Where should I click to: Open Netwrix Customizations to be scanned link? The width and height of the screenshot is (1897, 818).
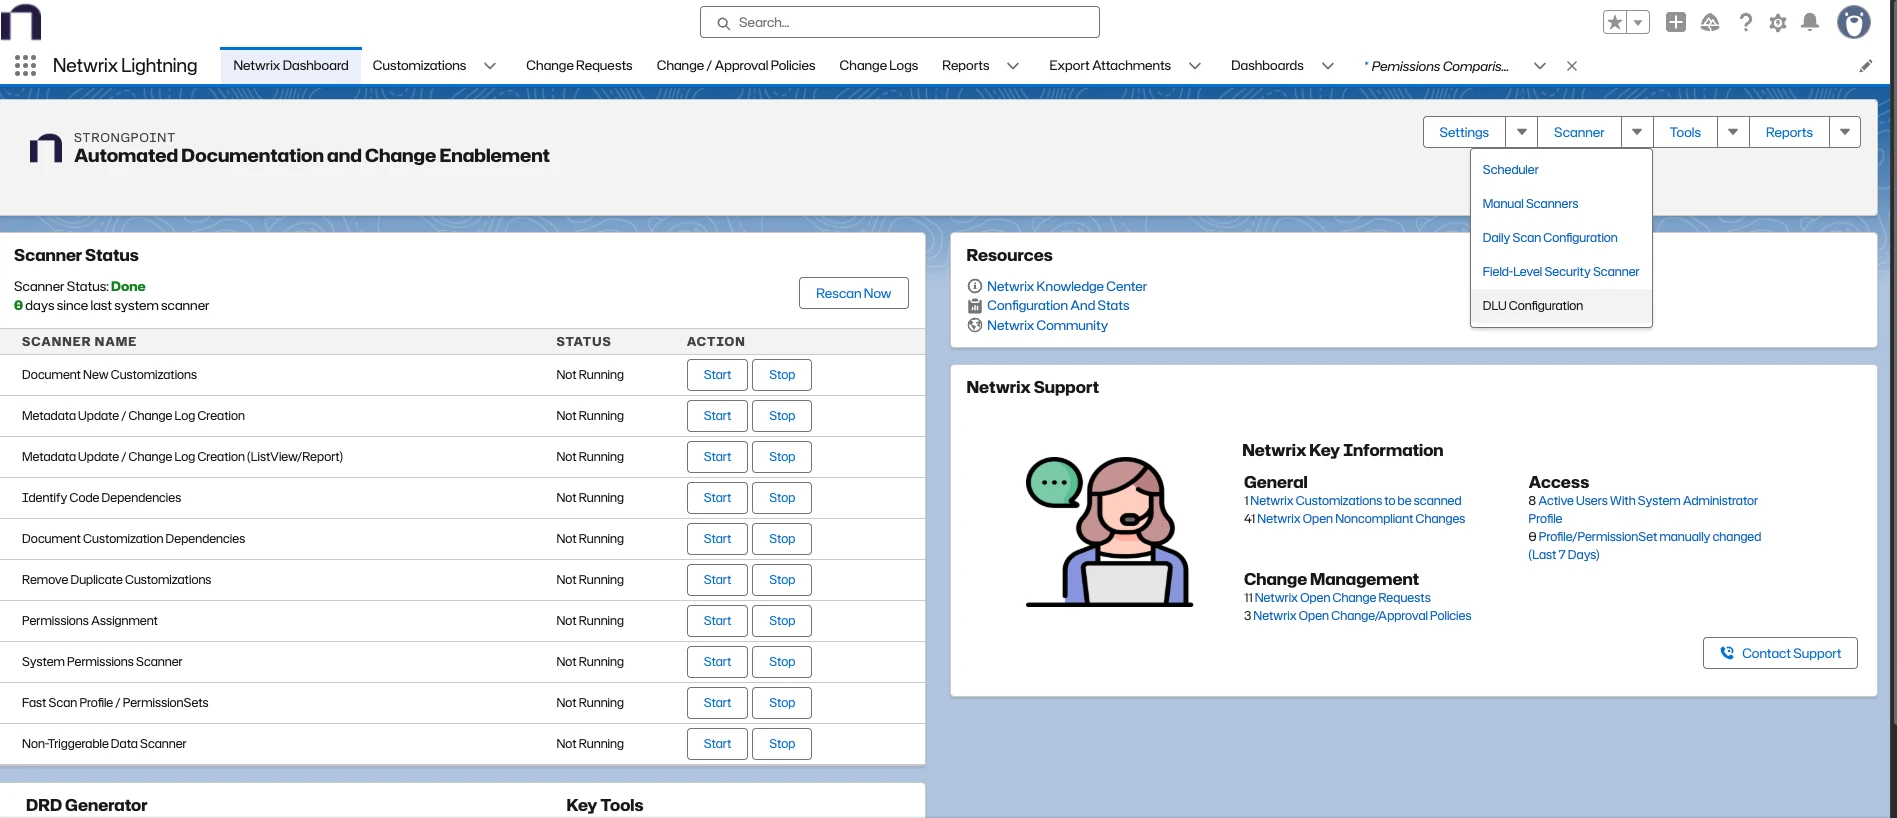point(1355,501)
